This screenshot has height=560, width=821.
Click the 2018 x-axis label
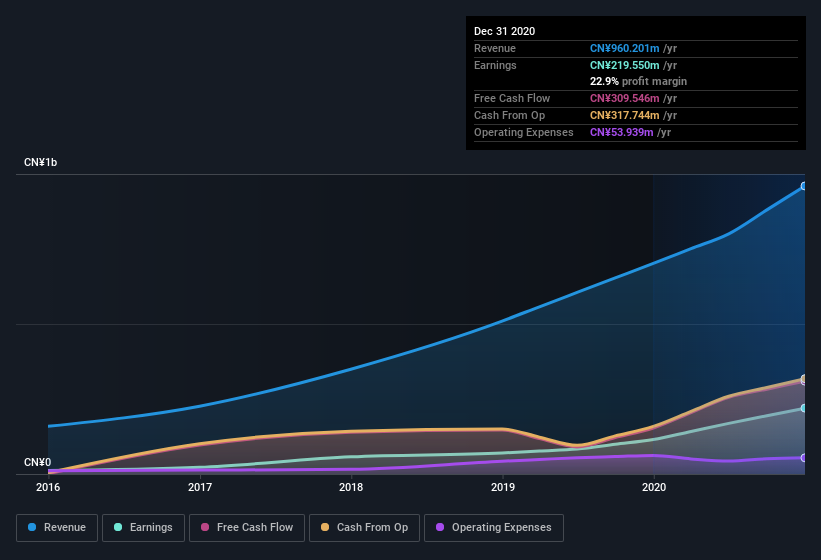pos(351,487)
